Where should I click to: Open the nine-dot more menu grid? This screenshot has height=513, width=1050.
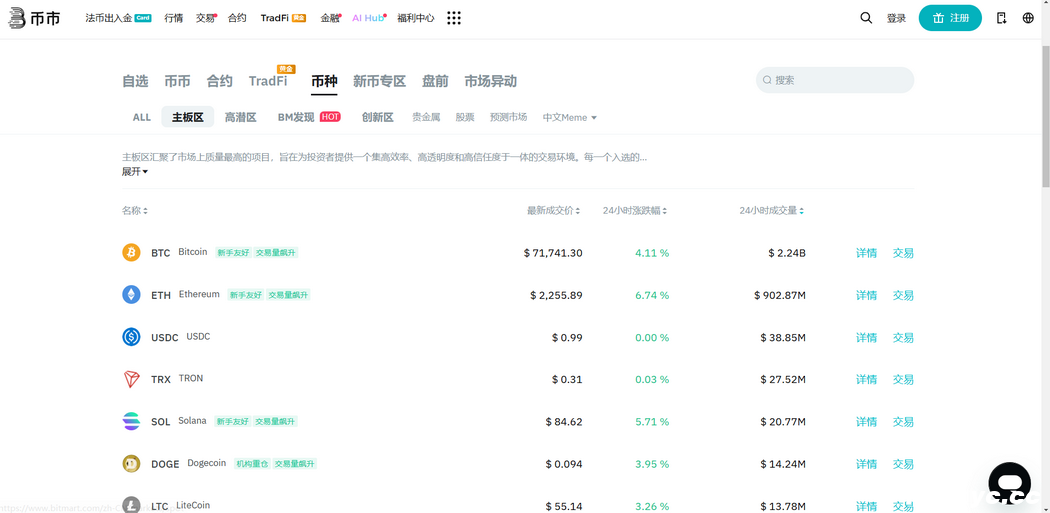[454, 18]
